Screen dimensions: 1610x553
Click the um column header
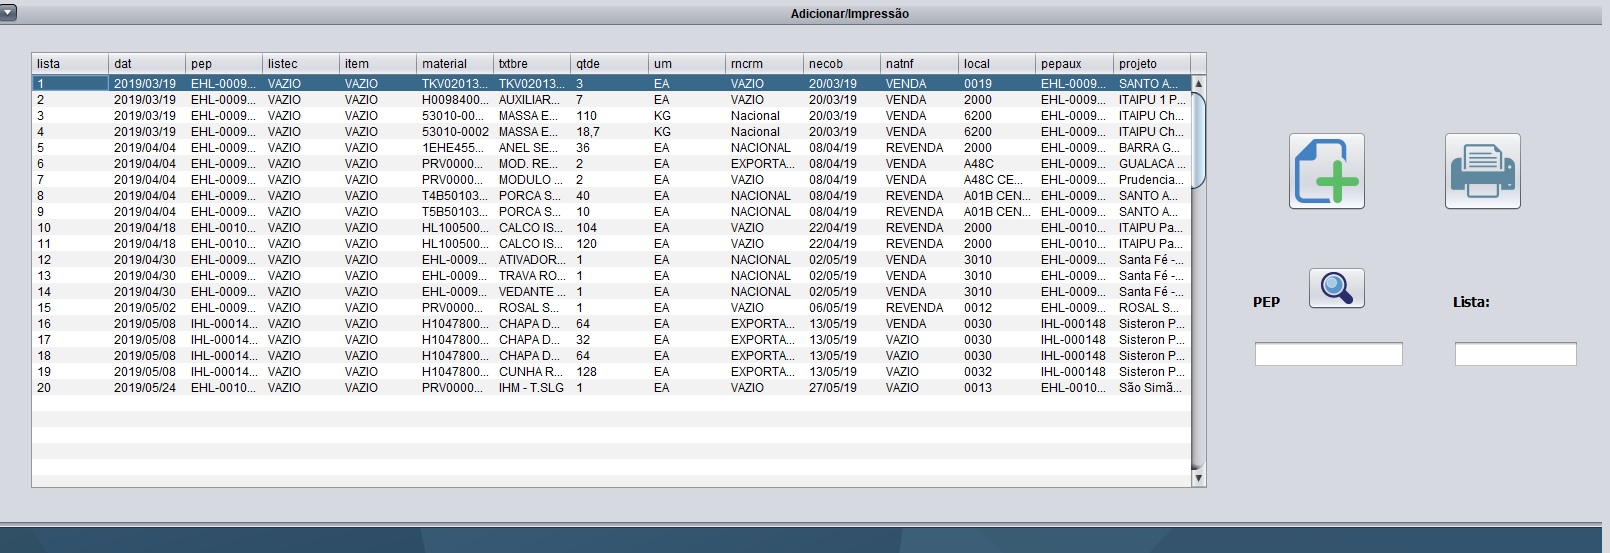687,63
